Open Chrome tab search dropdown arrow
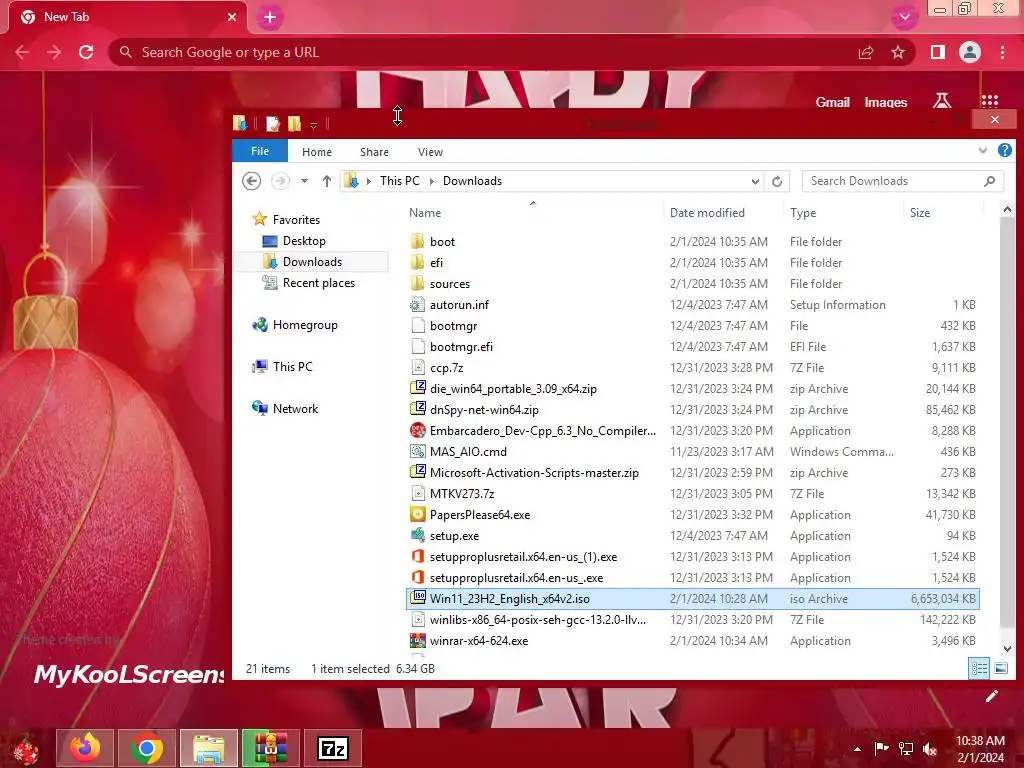Screen dimensions: 1024x768 (904, 17)
